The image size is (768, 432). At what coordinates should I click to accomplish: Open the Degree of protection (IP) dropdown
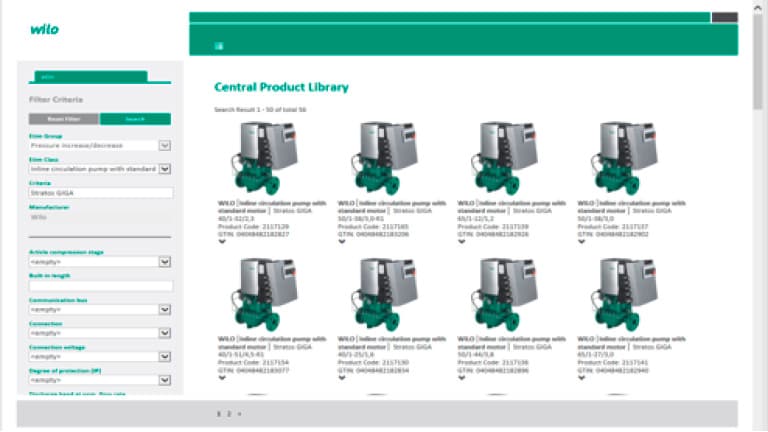tap(165, 380)
